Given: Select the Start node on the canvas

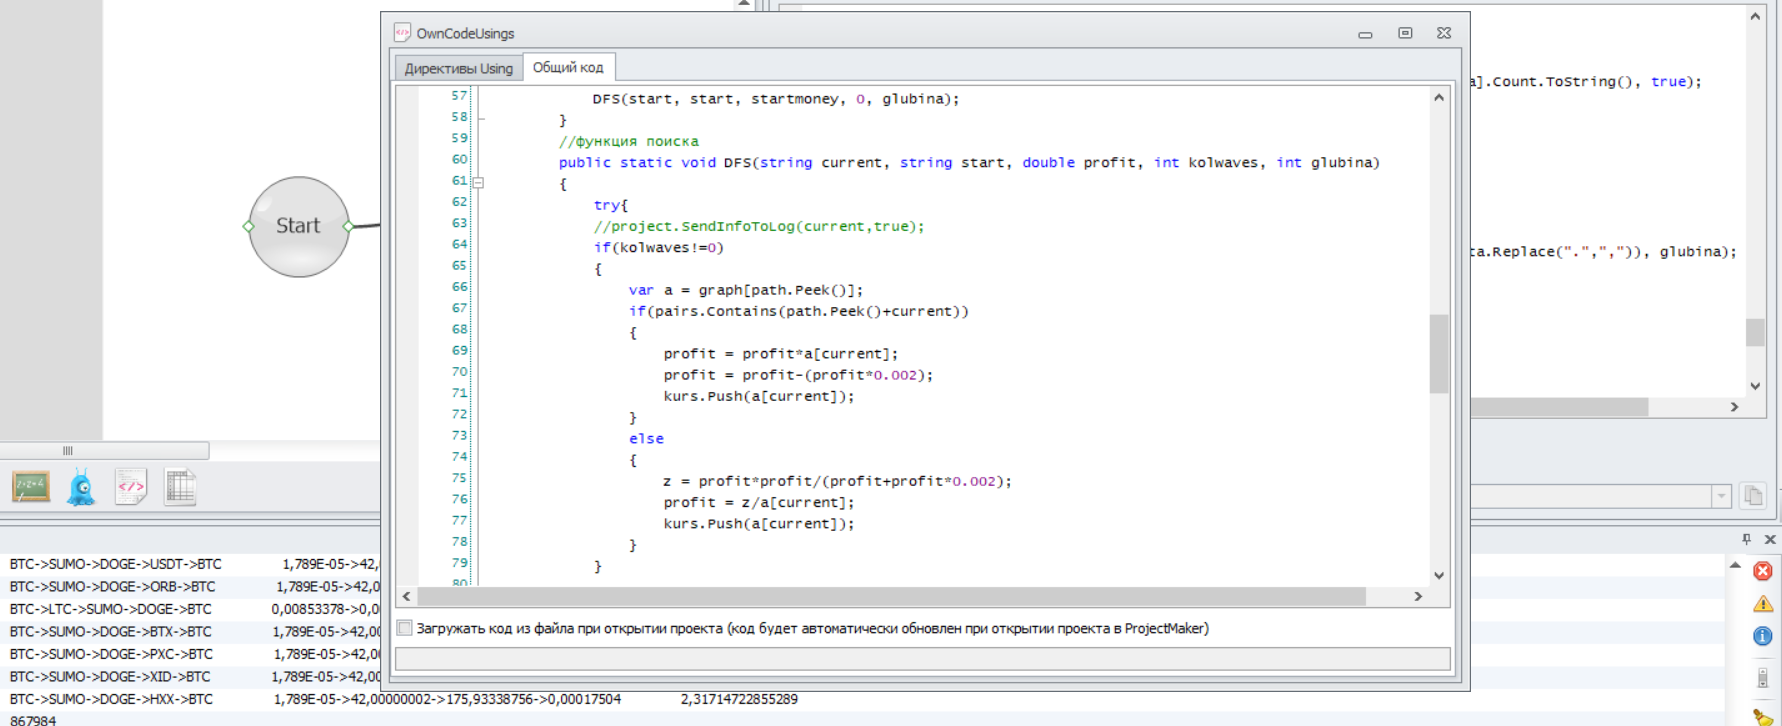Looking at the screenshot, I should 298,227.
